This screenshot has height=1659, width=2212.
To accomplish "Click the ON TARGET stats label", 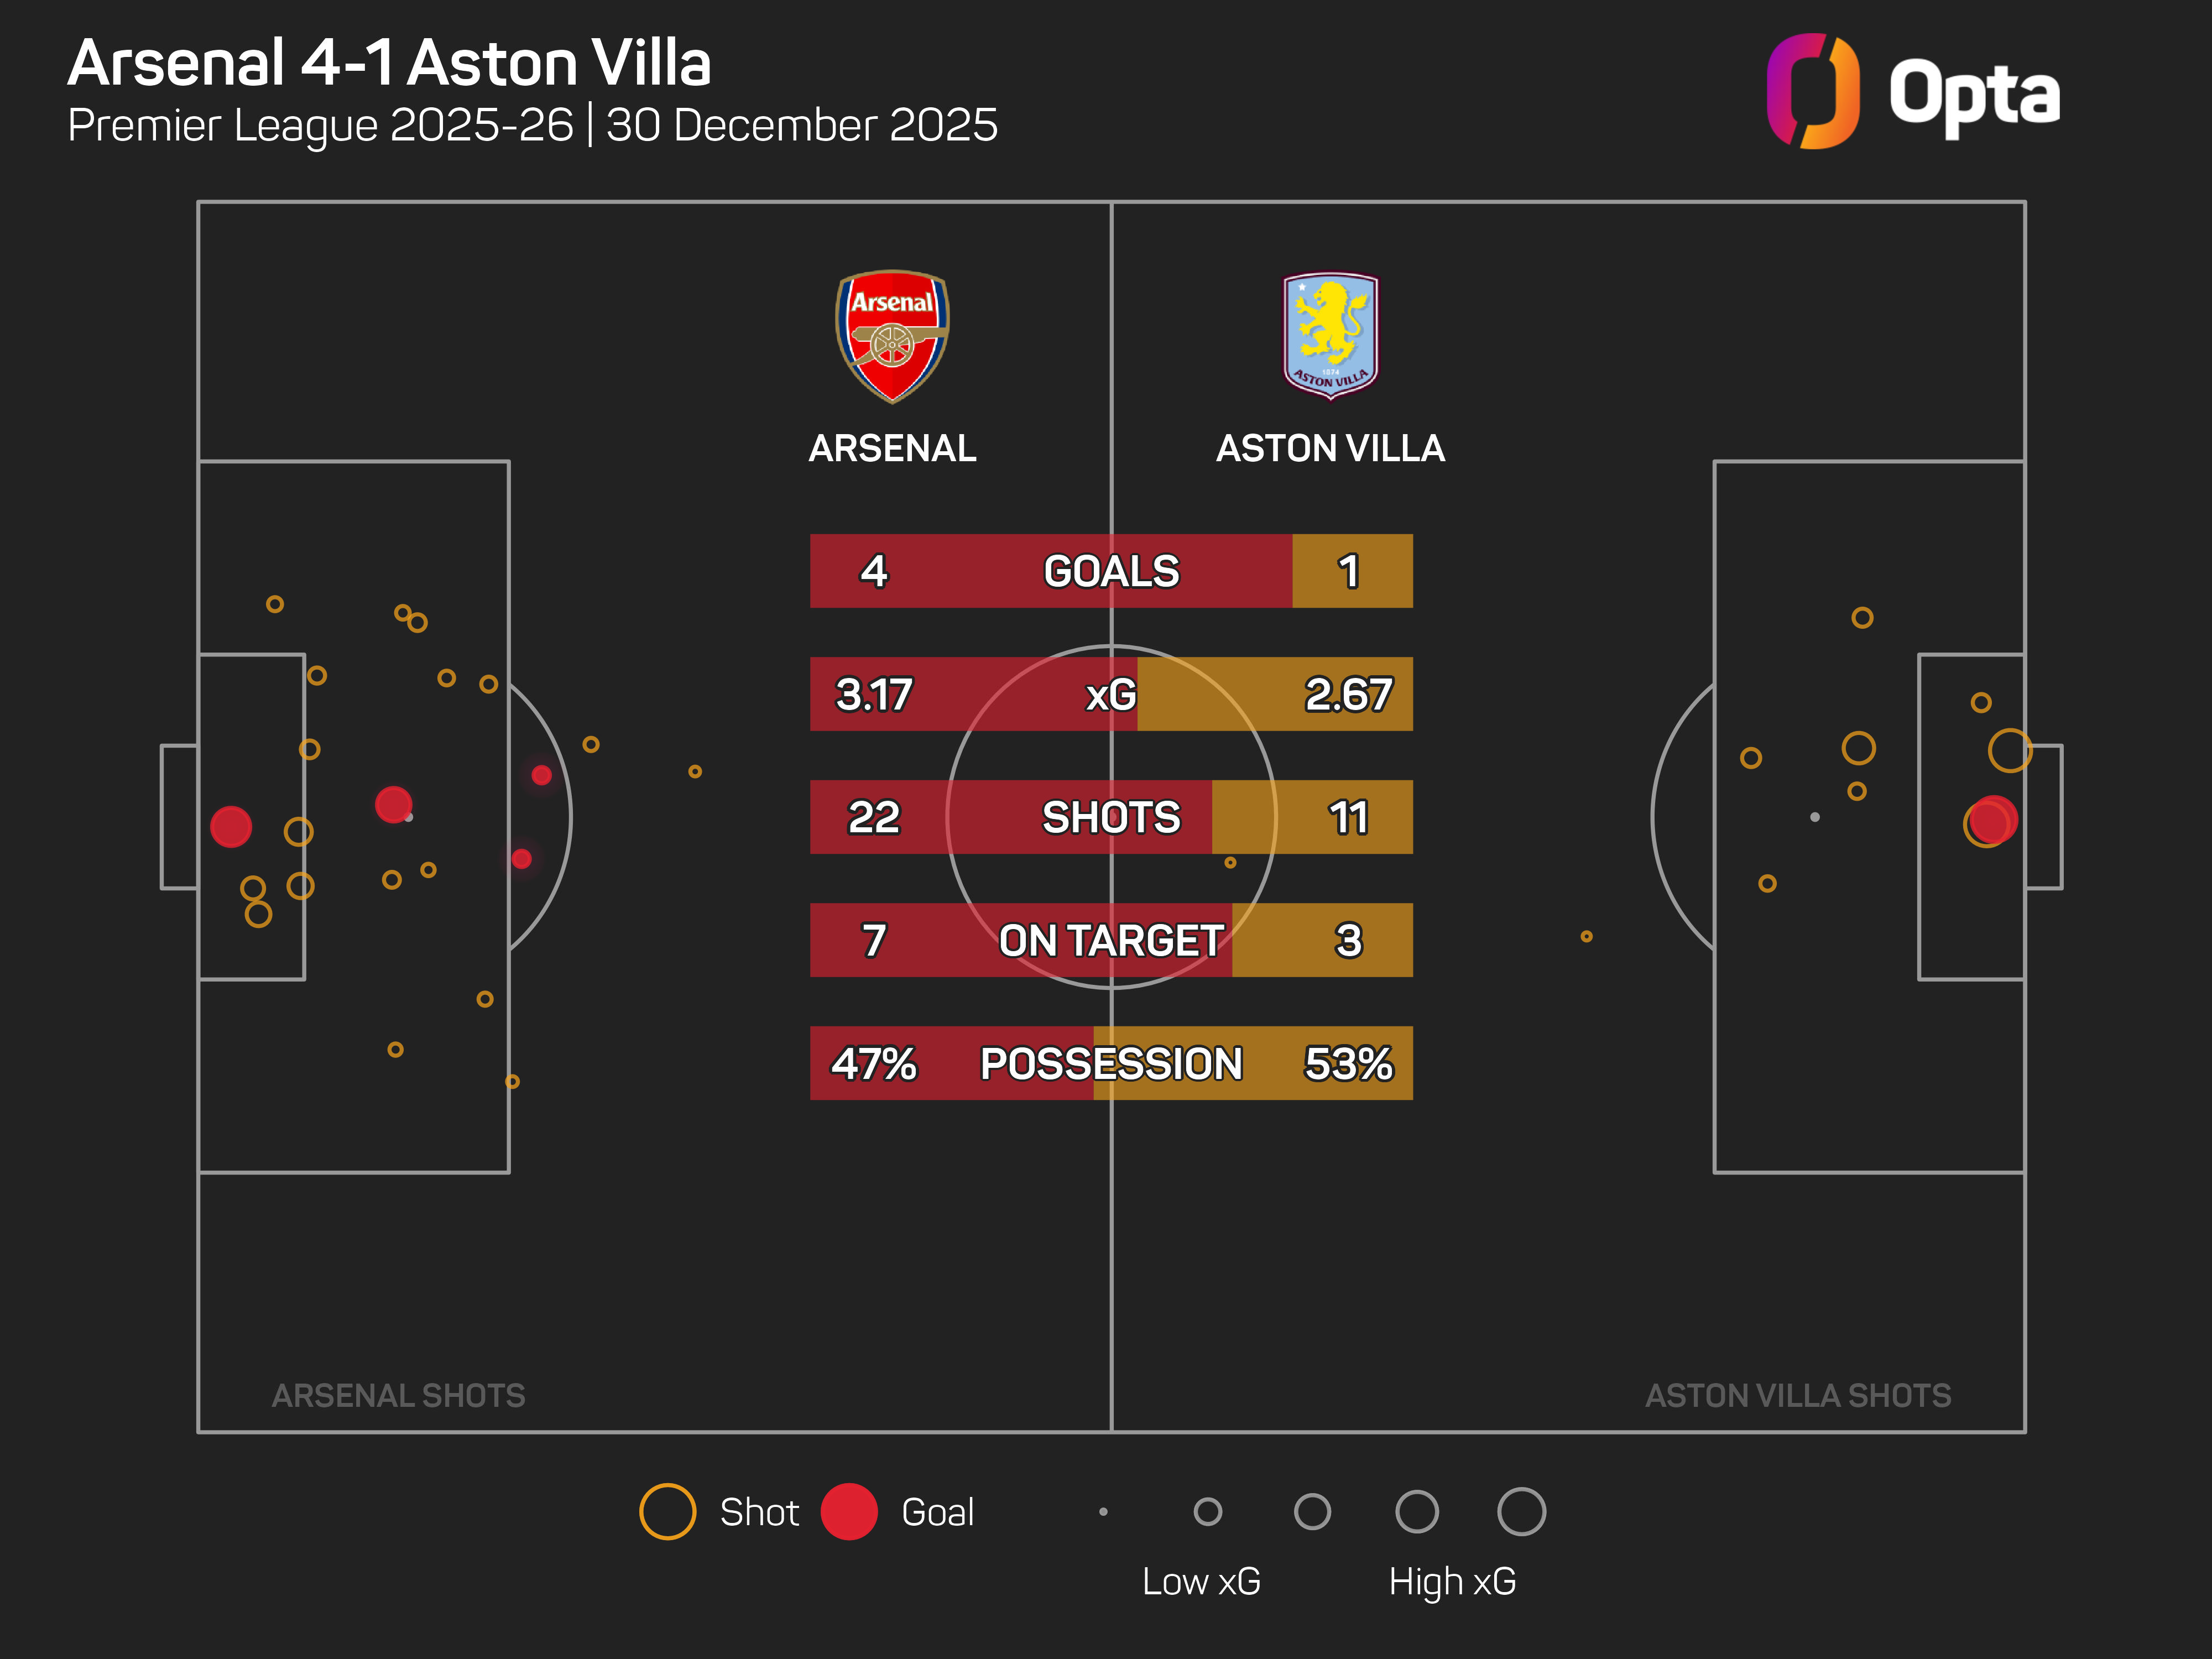I will point(1111,940).
